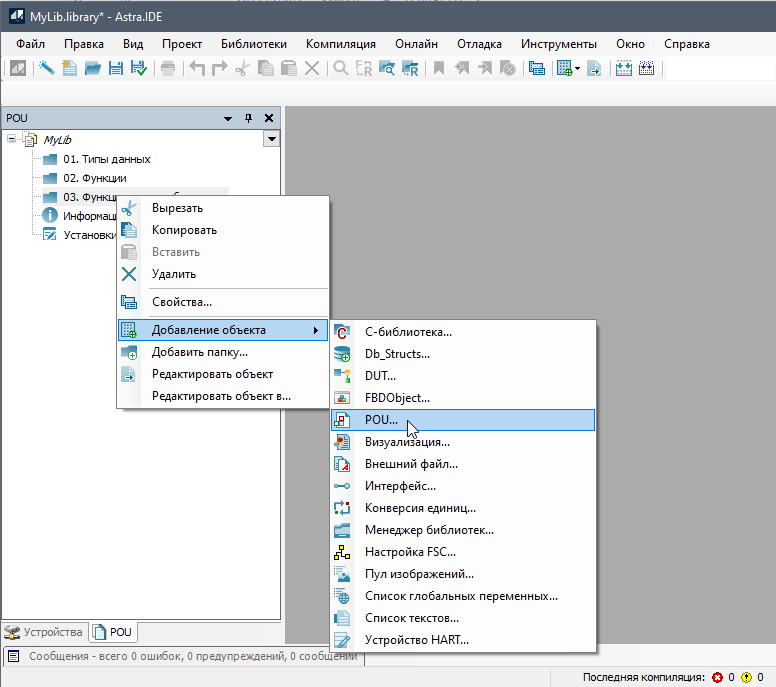This screenshot has width=776, height=687.
Task: Click Добавить папку... in context menu
Action: 199,352
